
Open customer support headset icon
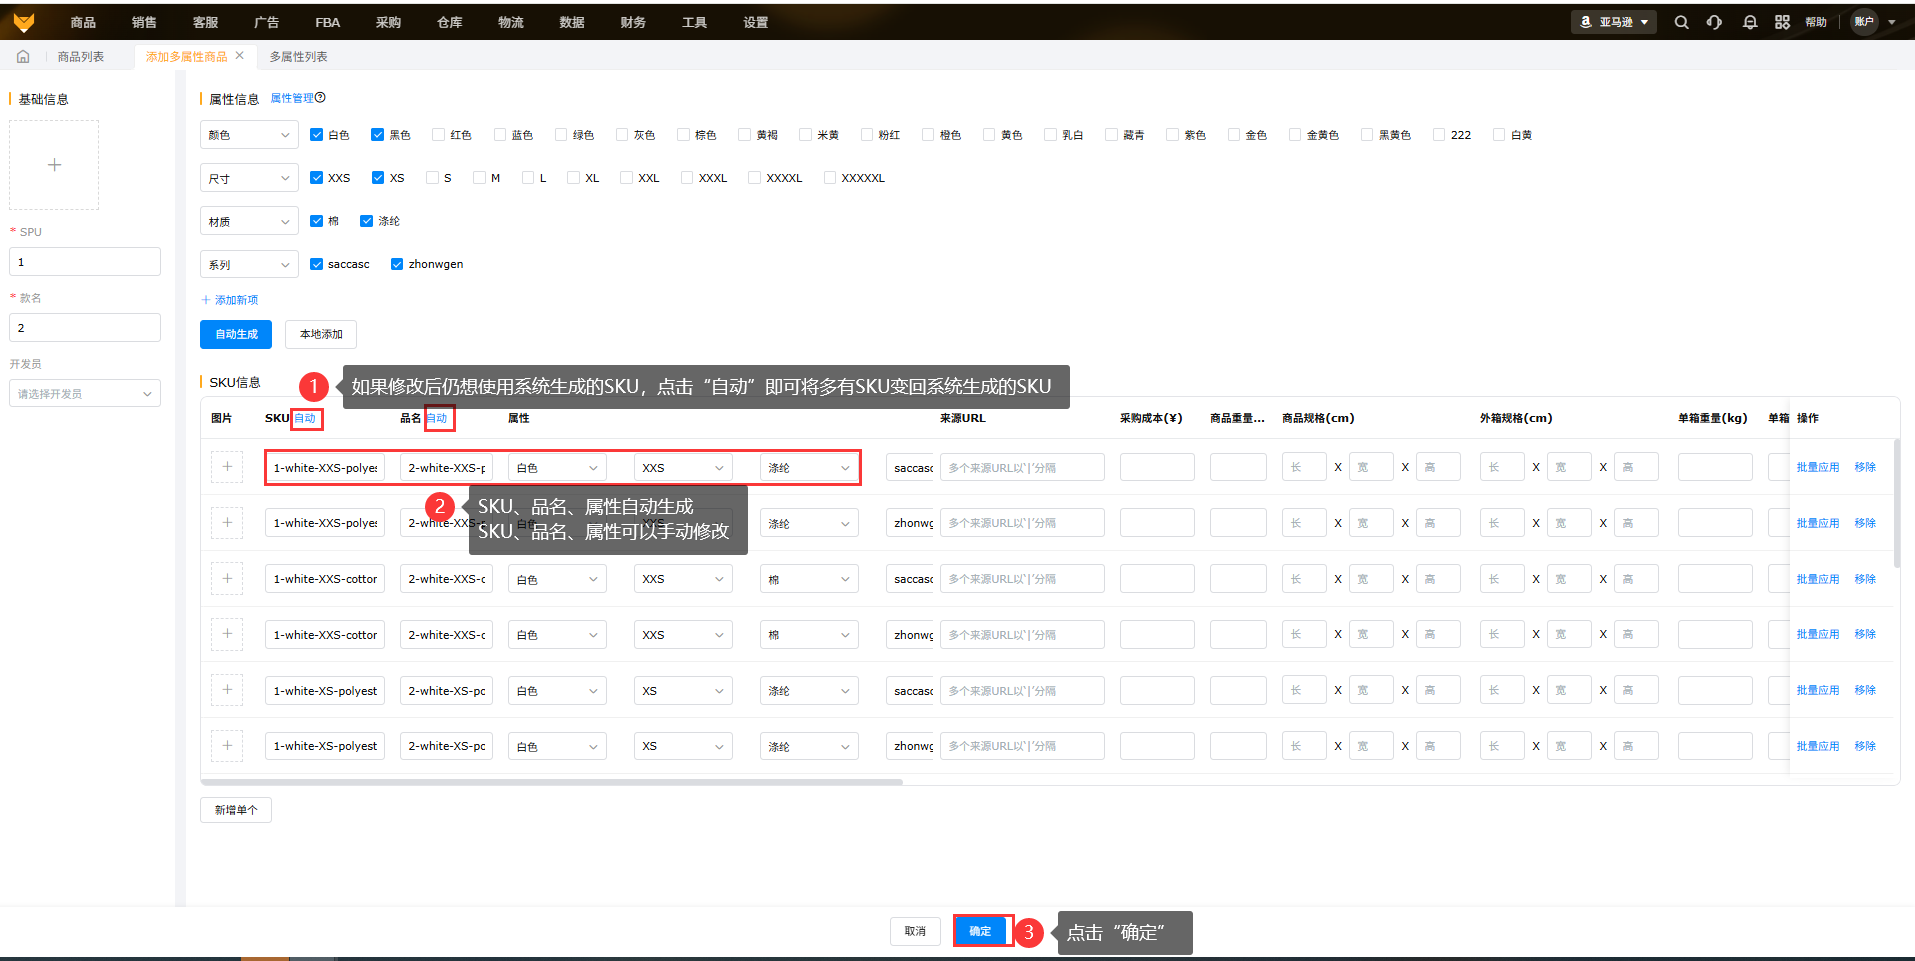(x=1714, y=22)
